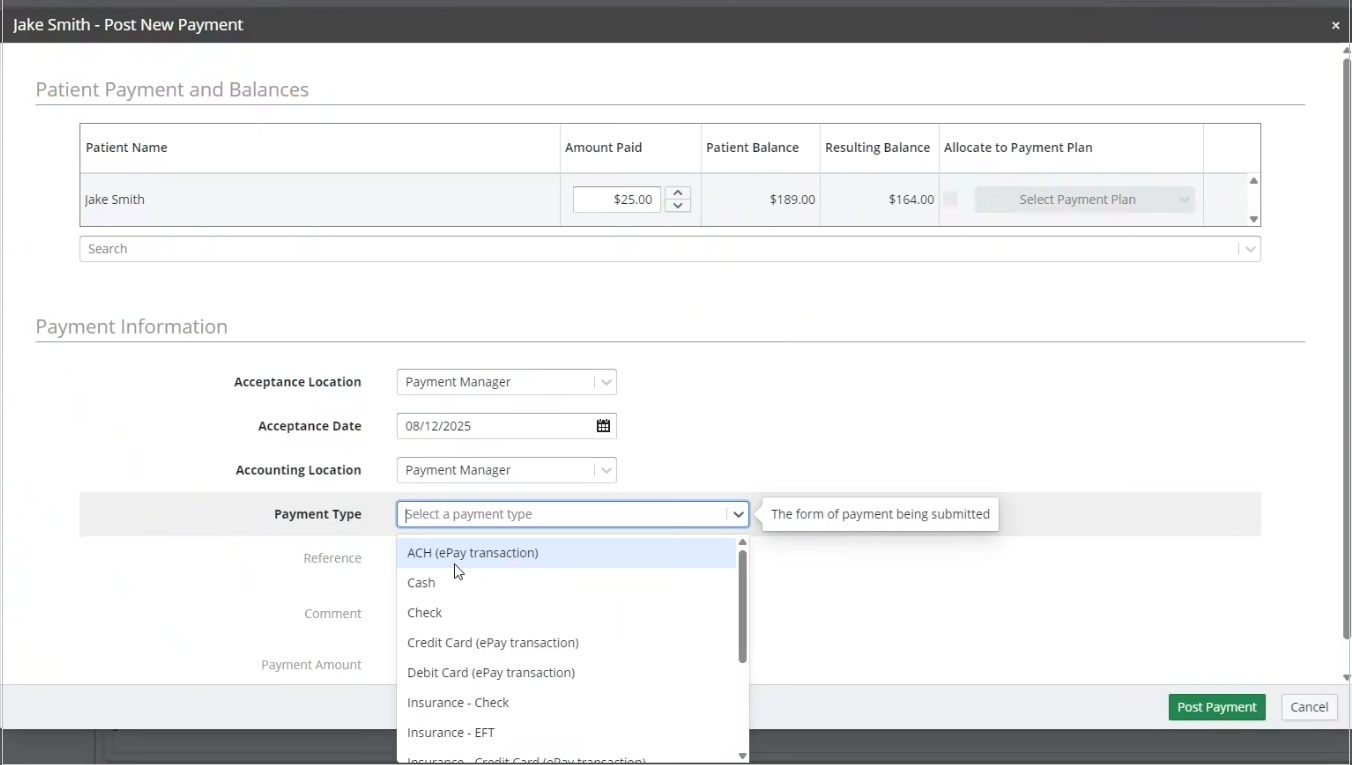Collapse the Payment Type dropdown chevron
The width and height of the screenshot is (1352, 765).
click(x=738, y=514)
